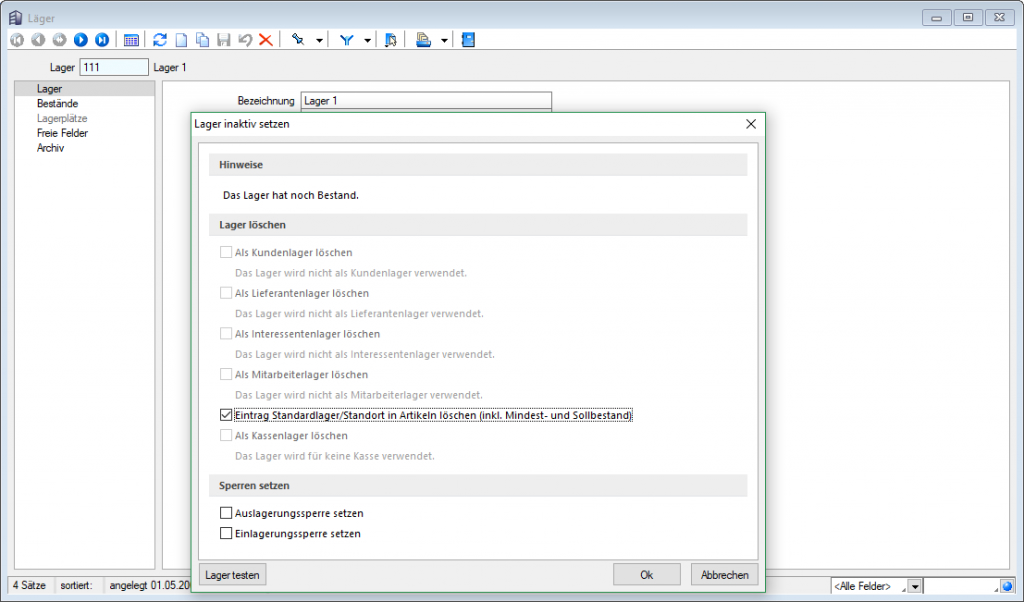The image size is (1024, 602).
Task: Close the Lager inaktiv setzen dialog
Action: (751, 124)
